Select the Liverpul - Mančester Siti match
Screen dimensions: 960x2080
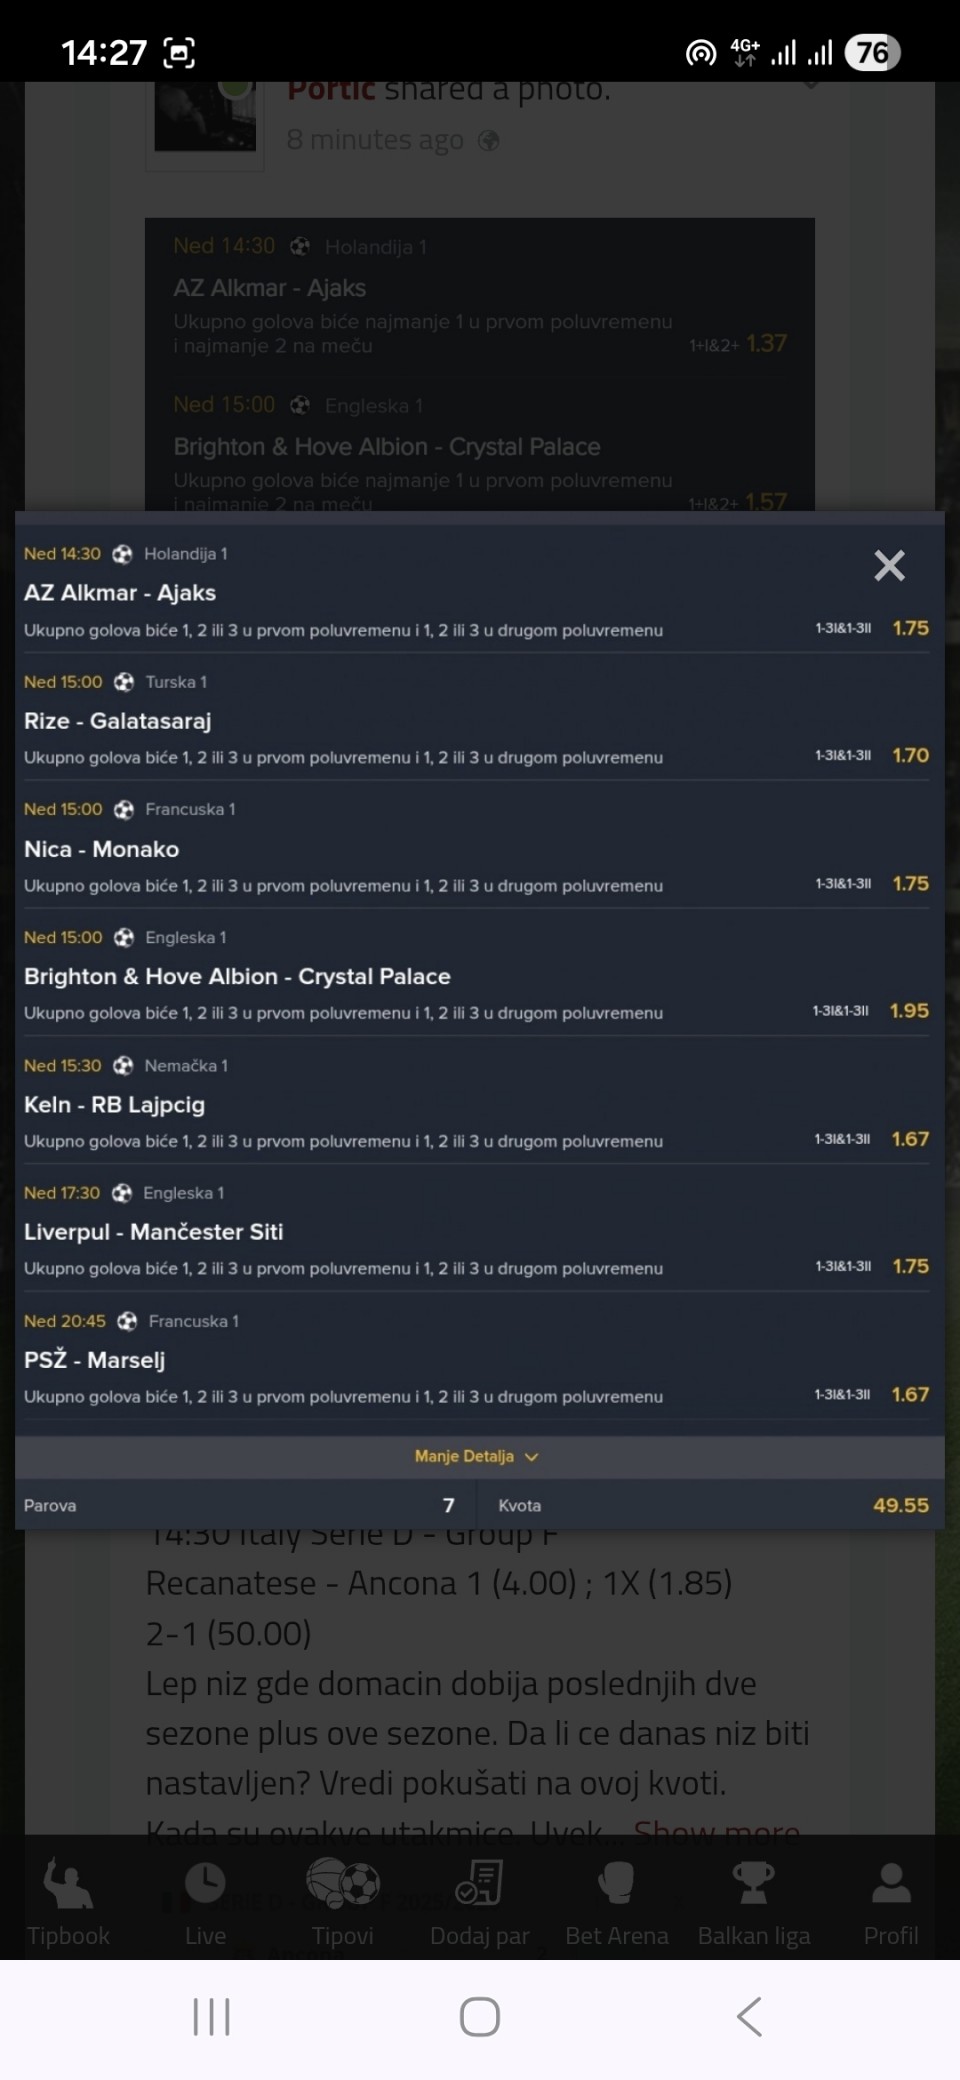coord(154,1232)
